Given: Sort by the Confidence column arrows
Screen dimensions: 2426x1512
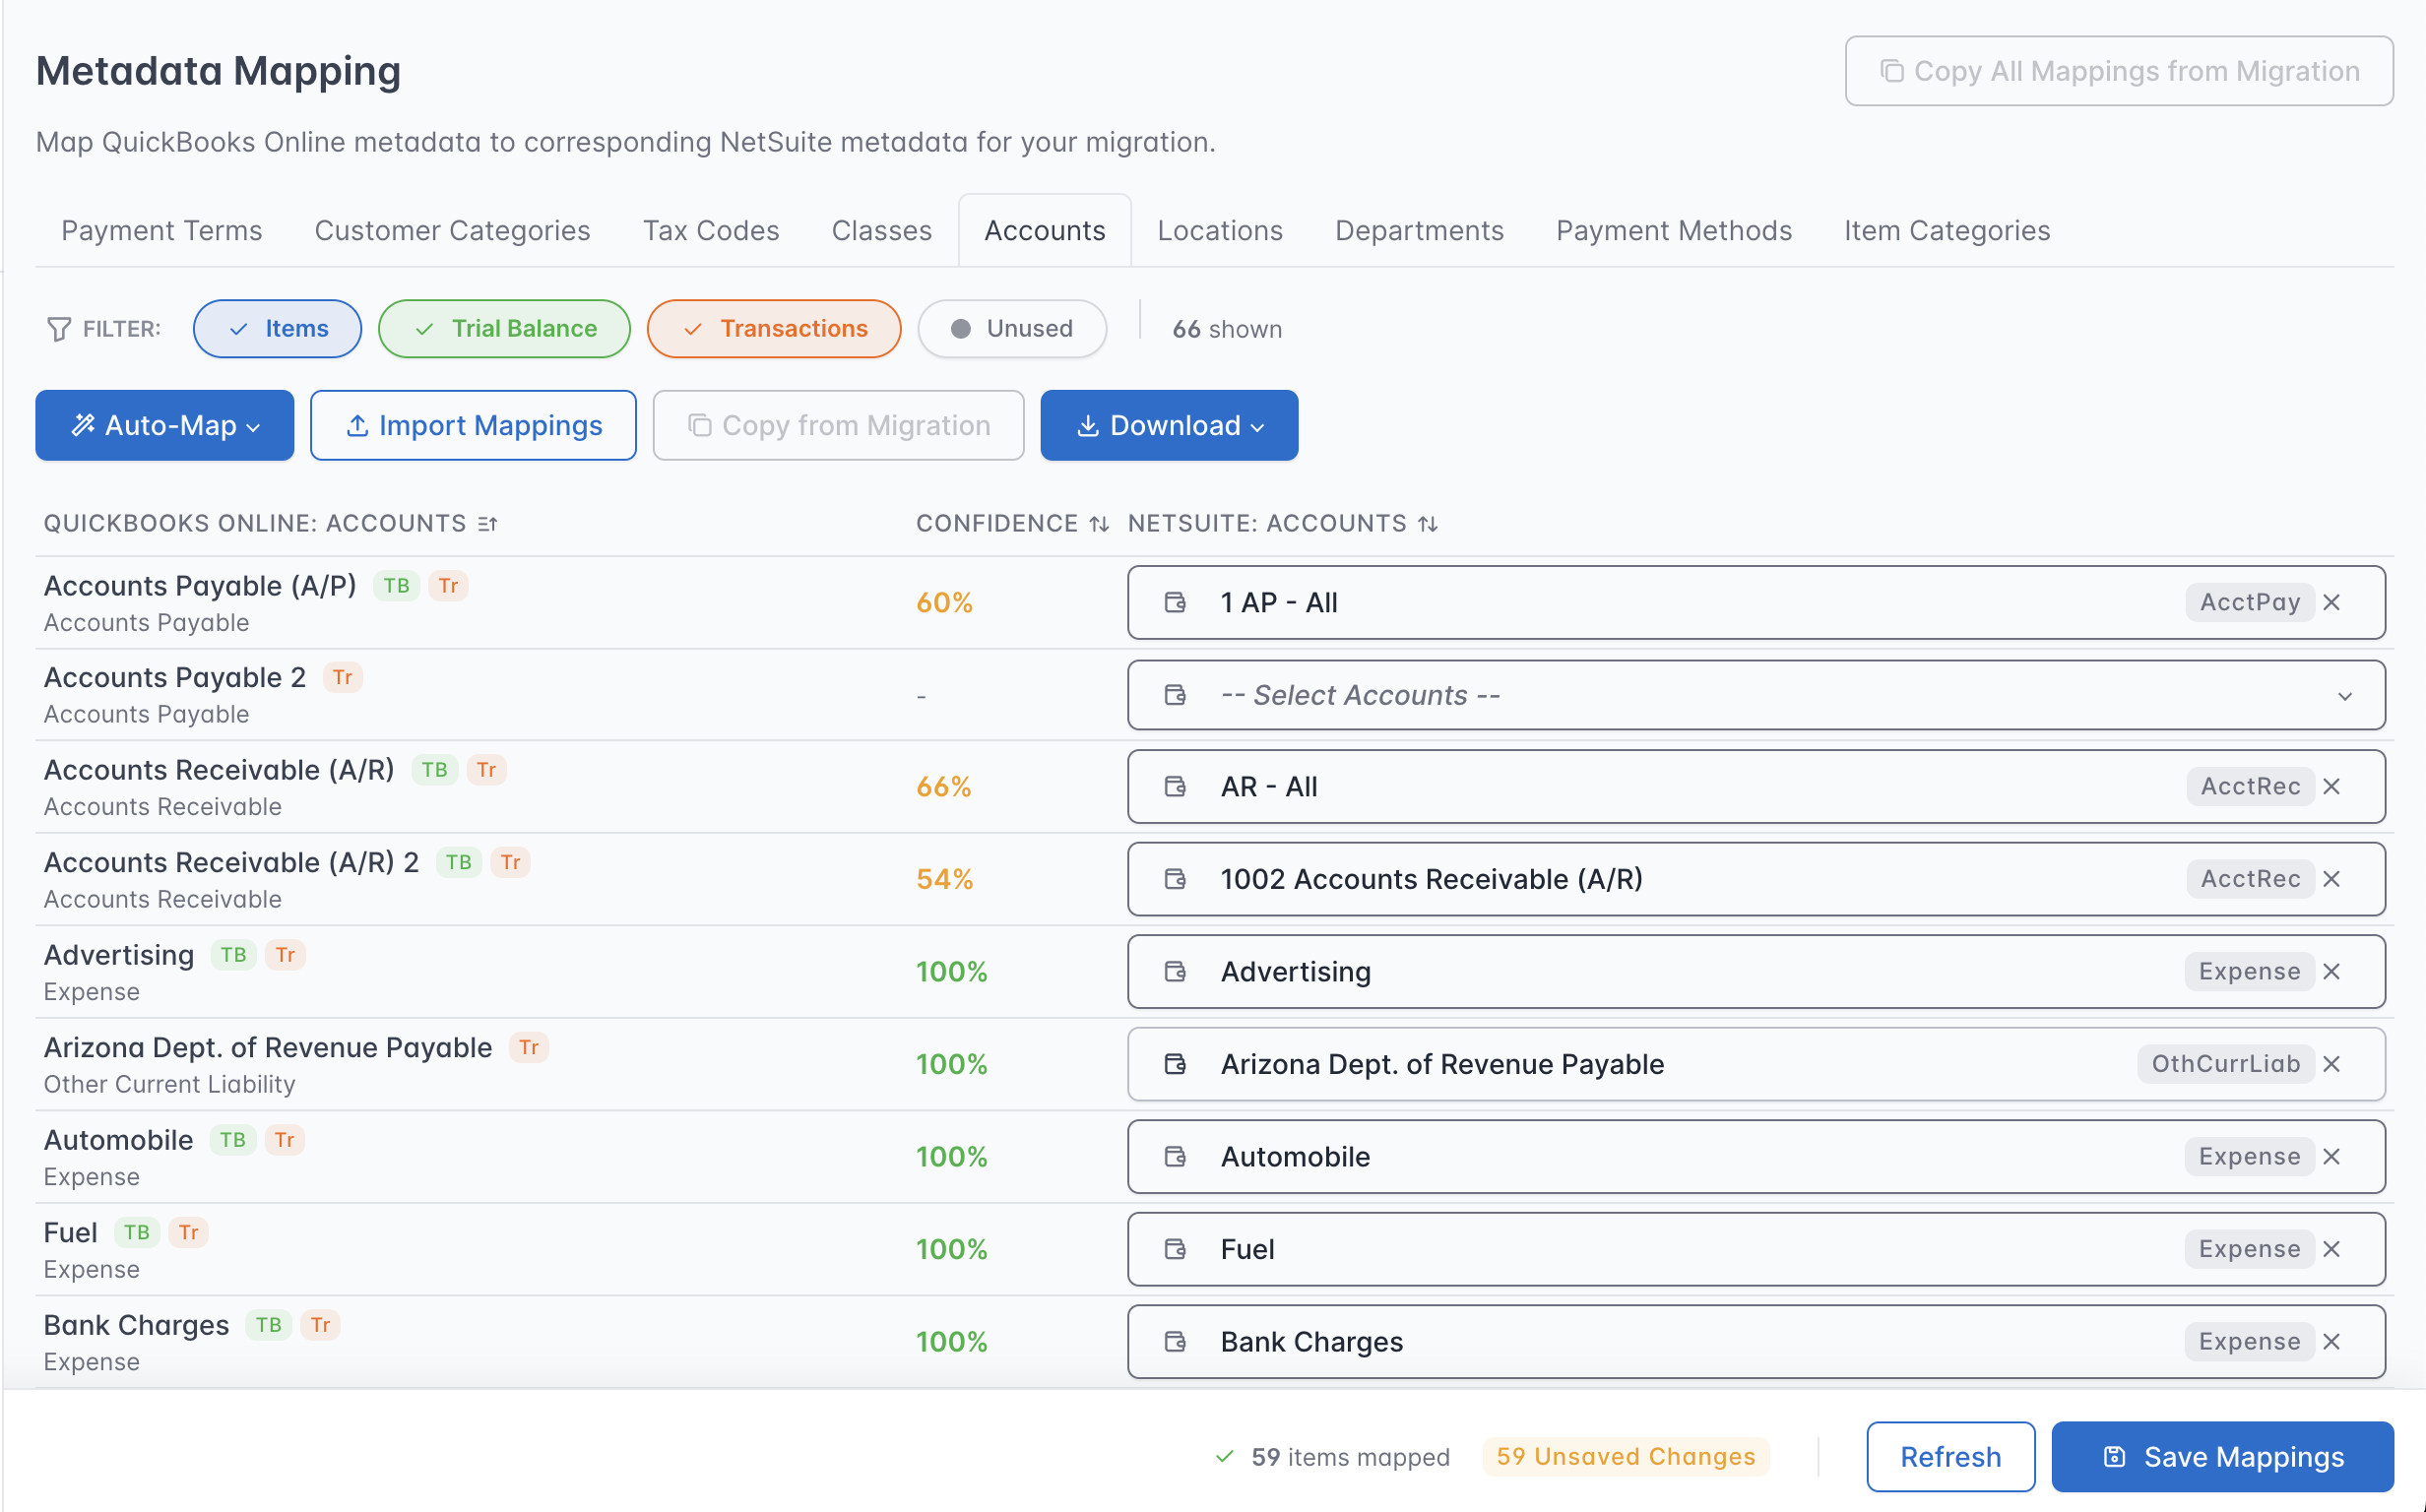Looking at the screenshot, I should tap(1099, 524).
